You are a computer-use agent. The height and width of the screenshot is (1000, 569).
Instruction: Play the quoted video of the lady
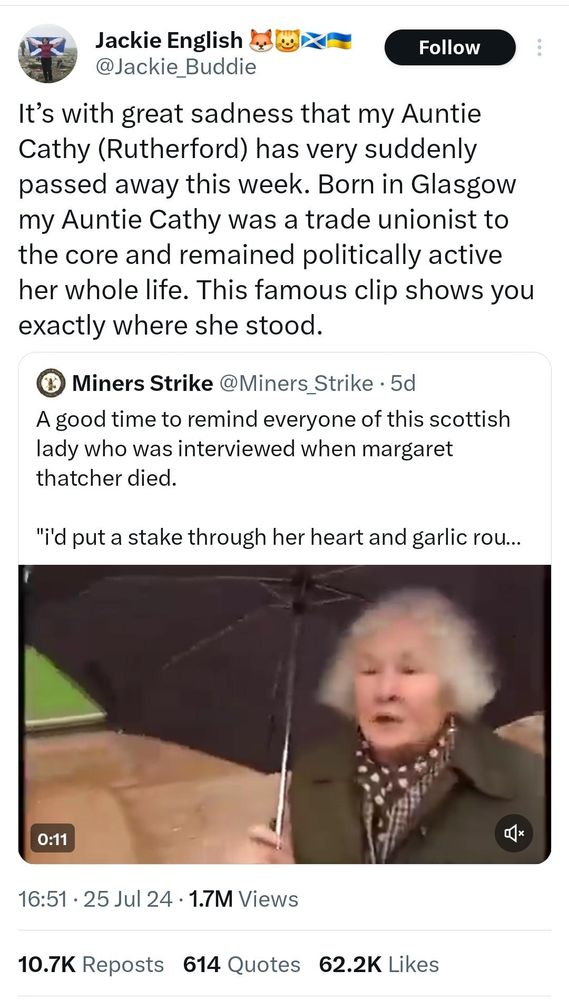click(x=284, y=714)
